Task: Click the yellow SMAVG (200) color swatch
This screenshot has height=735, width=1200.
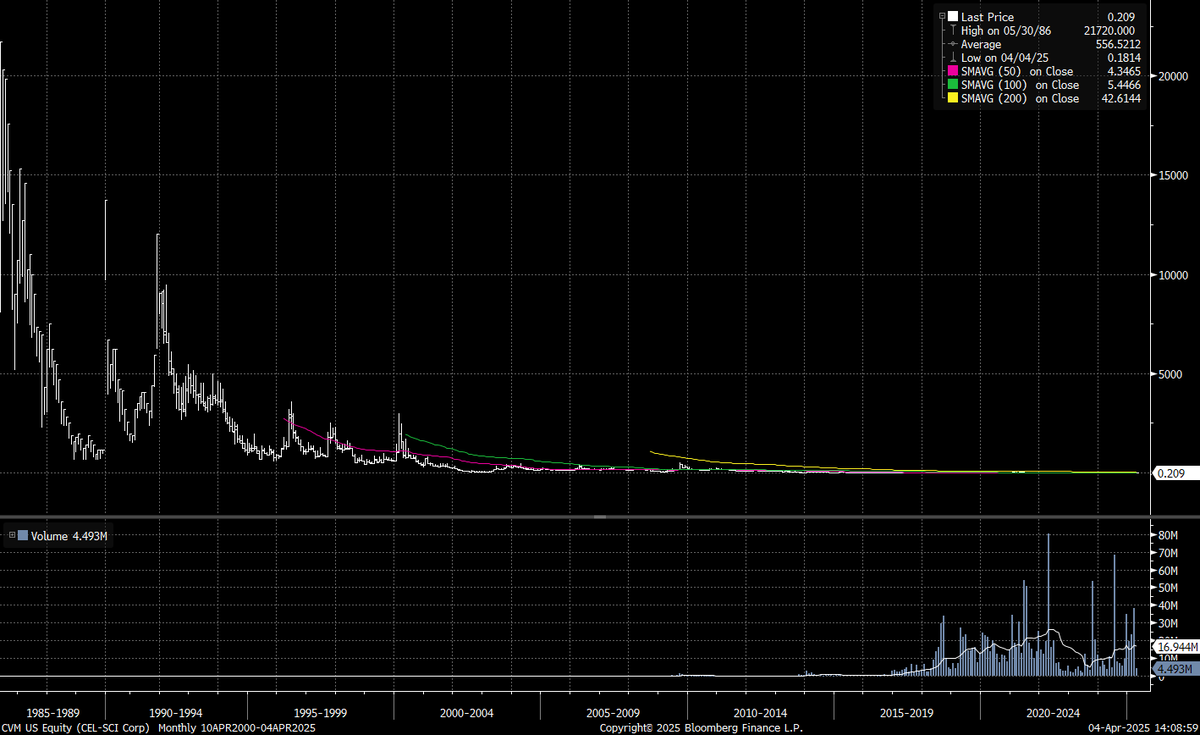Action: (953, 98)
